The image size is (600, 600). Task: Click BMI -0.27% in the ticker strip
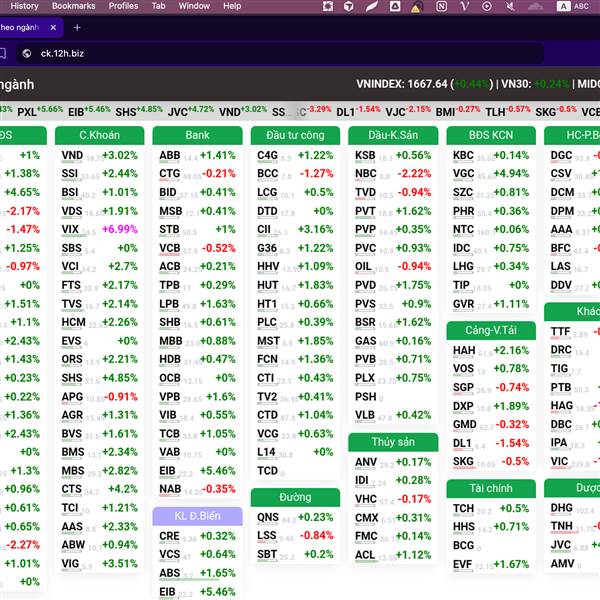[x=458, y=111]
